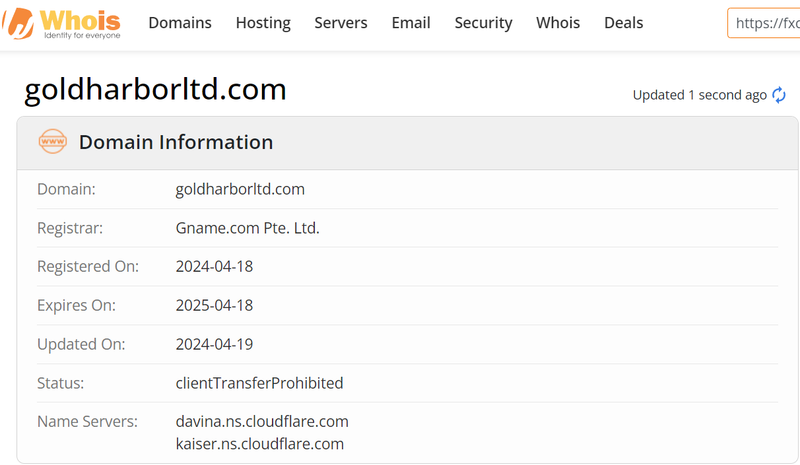Image resolution: width=800 pixels, height=465 pixels.
Task: Click the Name Servers: field label
Action: [87, 422]
